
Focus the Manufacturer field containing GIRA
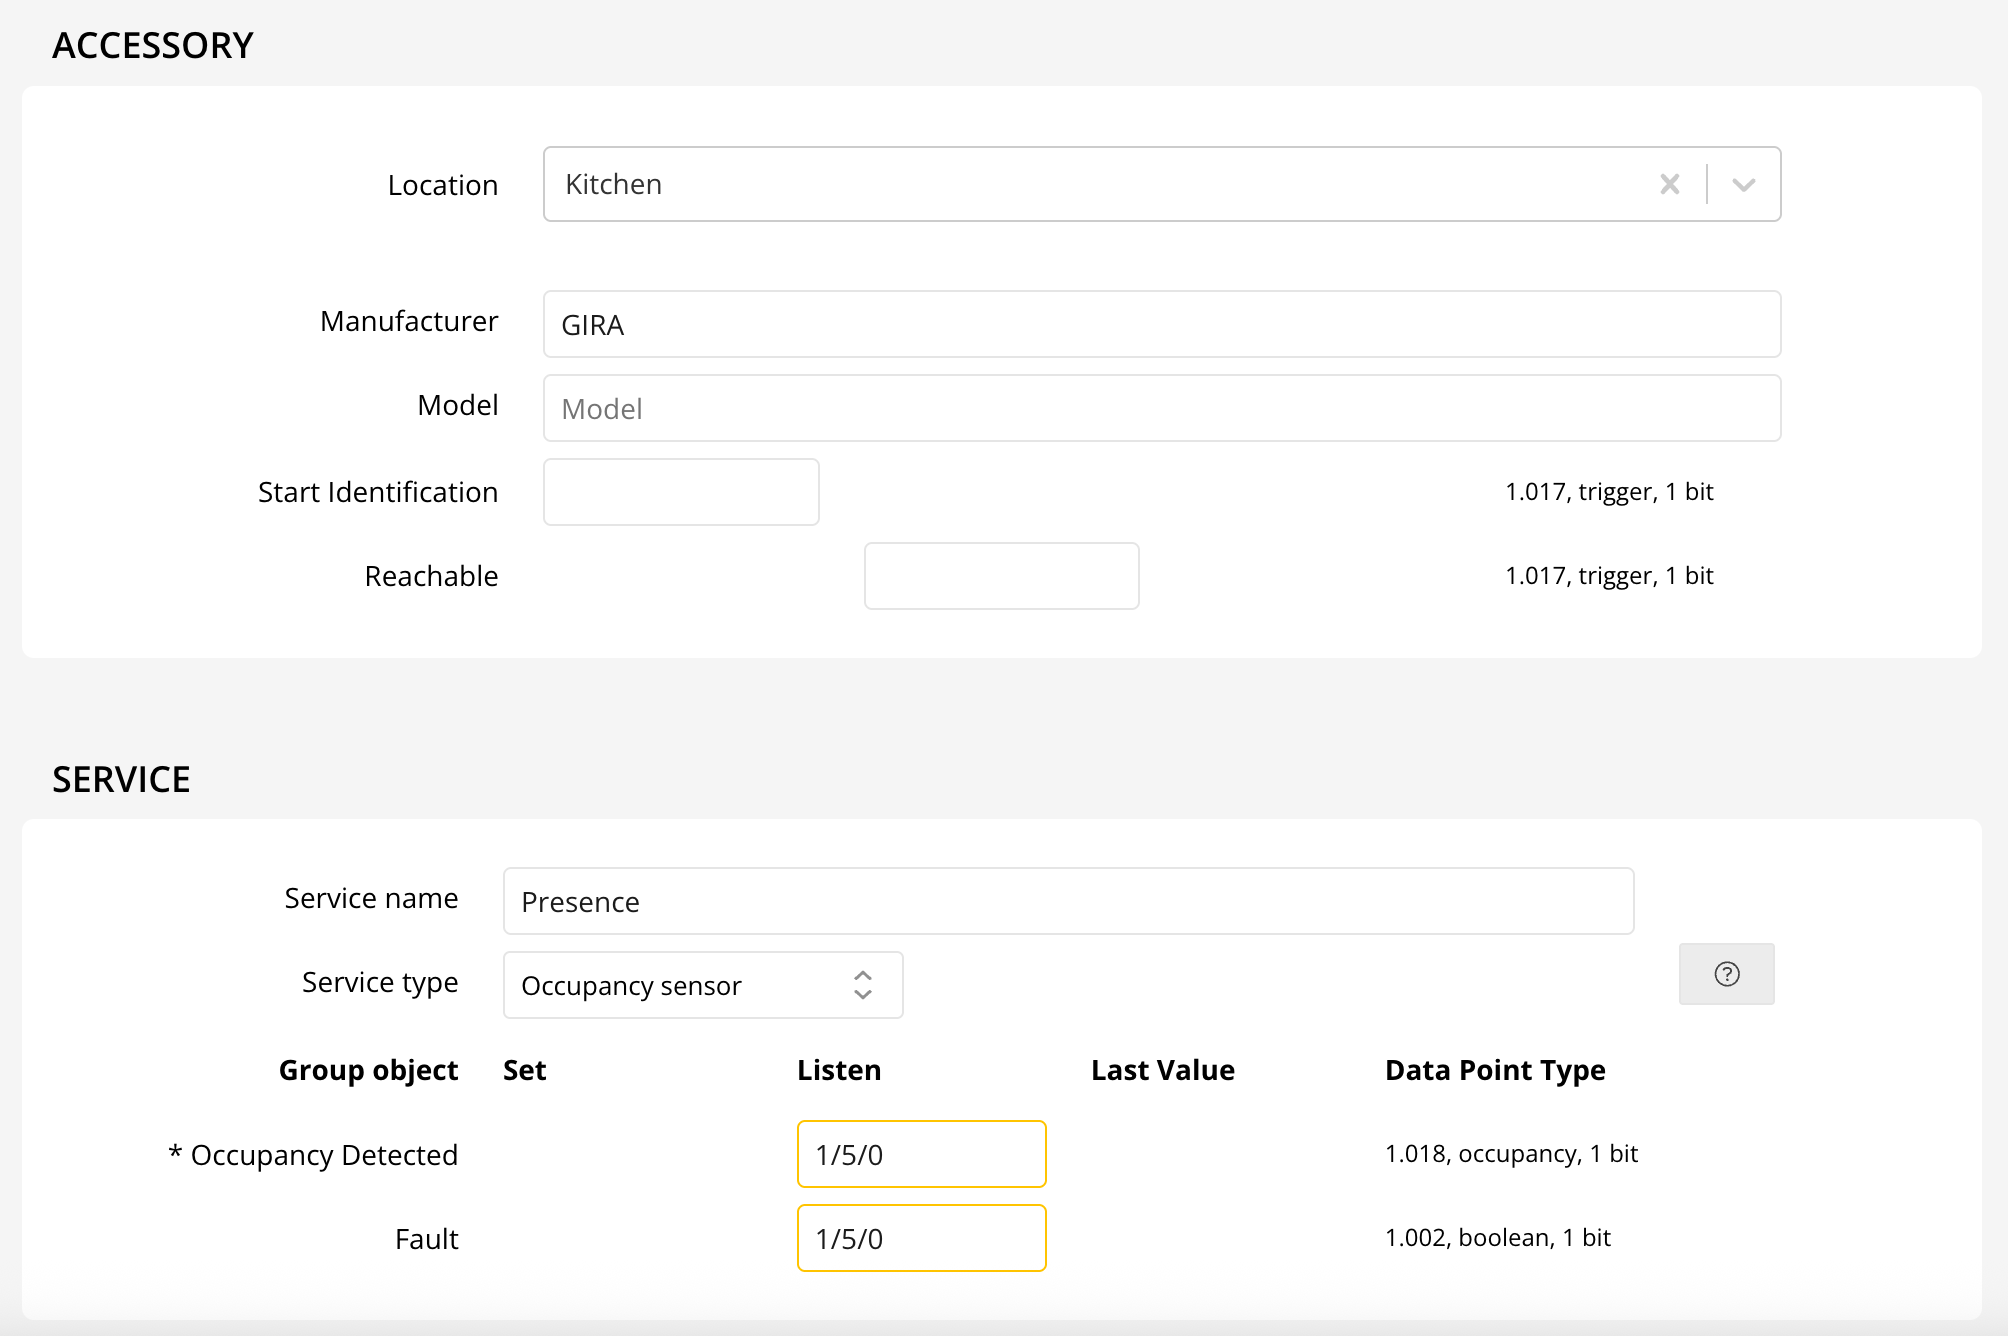pyautogui.click(x=1161, y=324)
